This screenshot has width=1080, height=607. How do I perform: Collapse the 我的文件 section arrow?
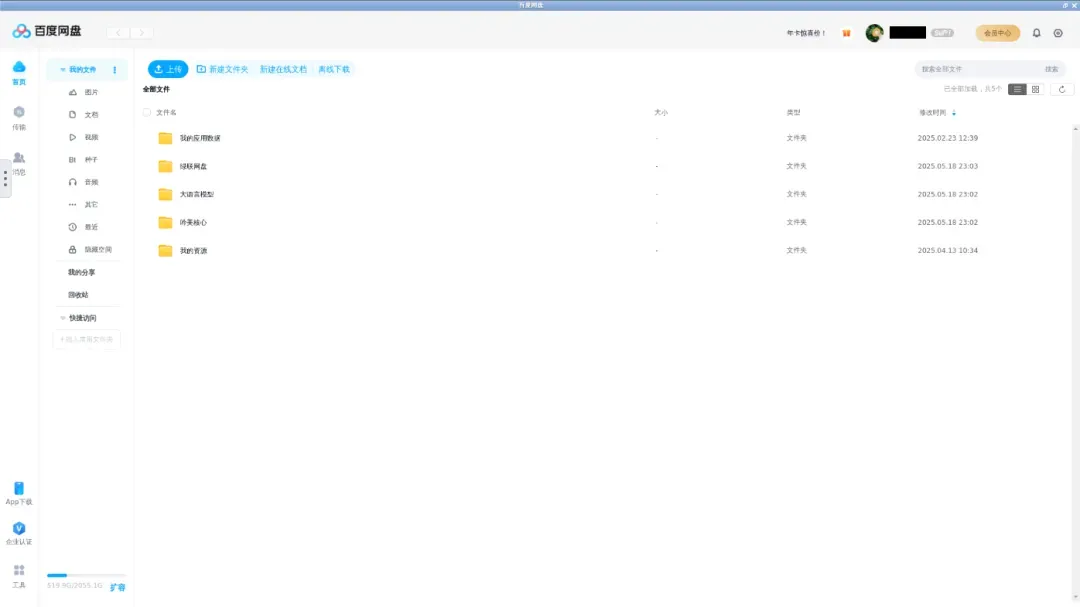point(63,70)
